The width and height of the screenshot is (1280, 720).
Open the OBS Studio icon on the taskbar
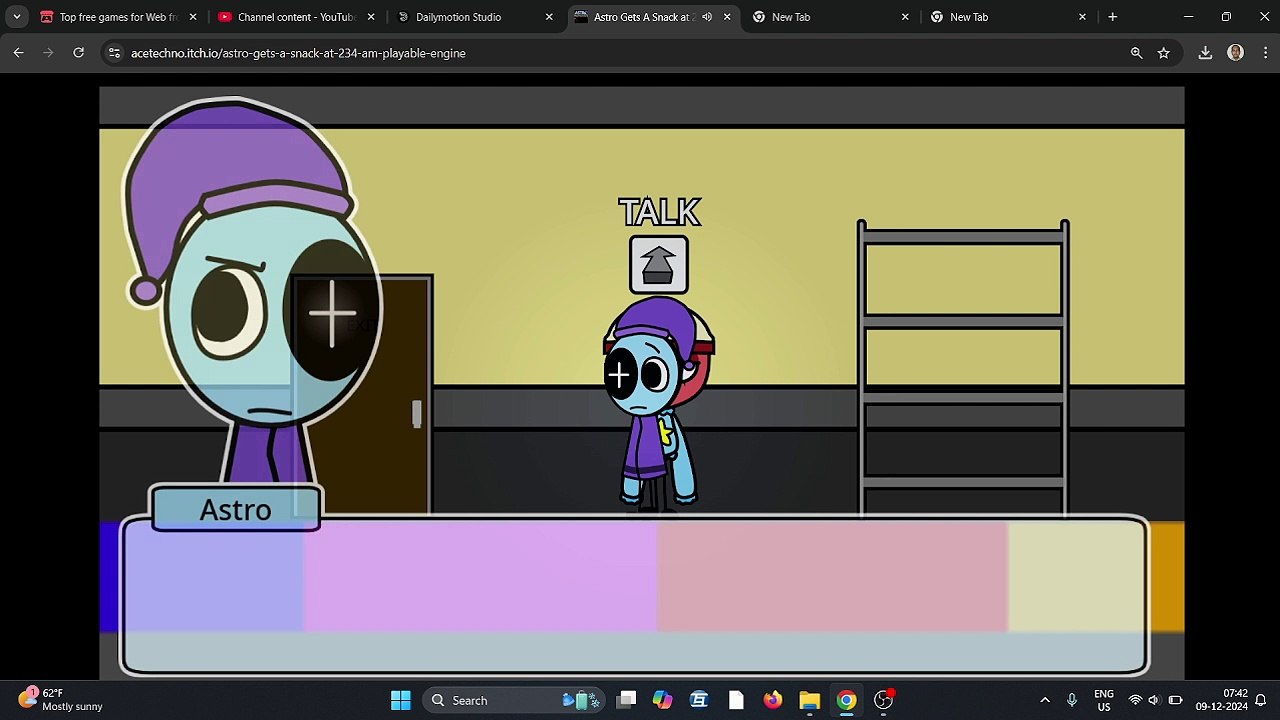tap(884, 700)
